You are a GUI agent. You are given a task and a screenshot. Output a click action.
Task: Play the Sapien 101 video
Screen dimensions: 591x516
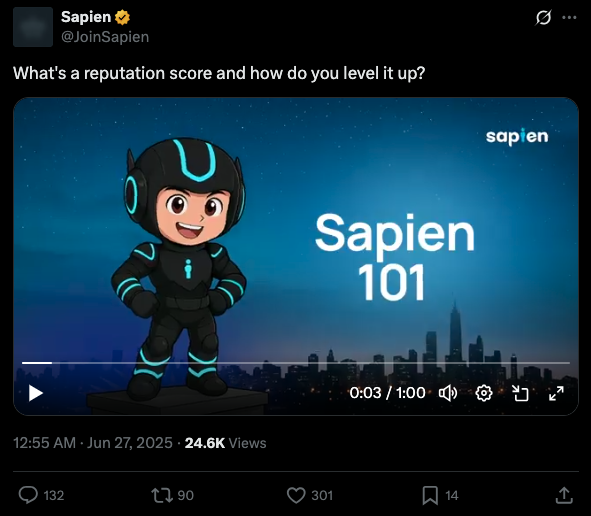(36, 393)
